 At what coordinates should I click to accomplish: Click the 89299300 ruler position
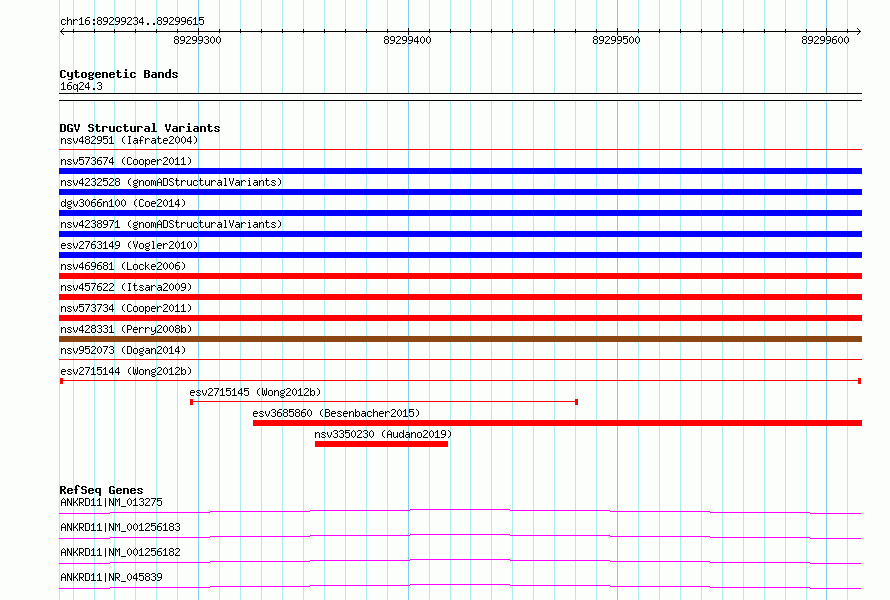pos(198,40)
